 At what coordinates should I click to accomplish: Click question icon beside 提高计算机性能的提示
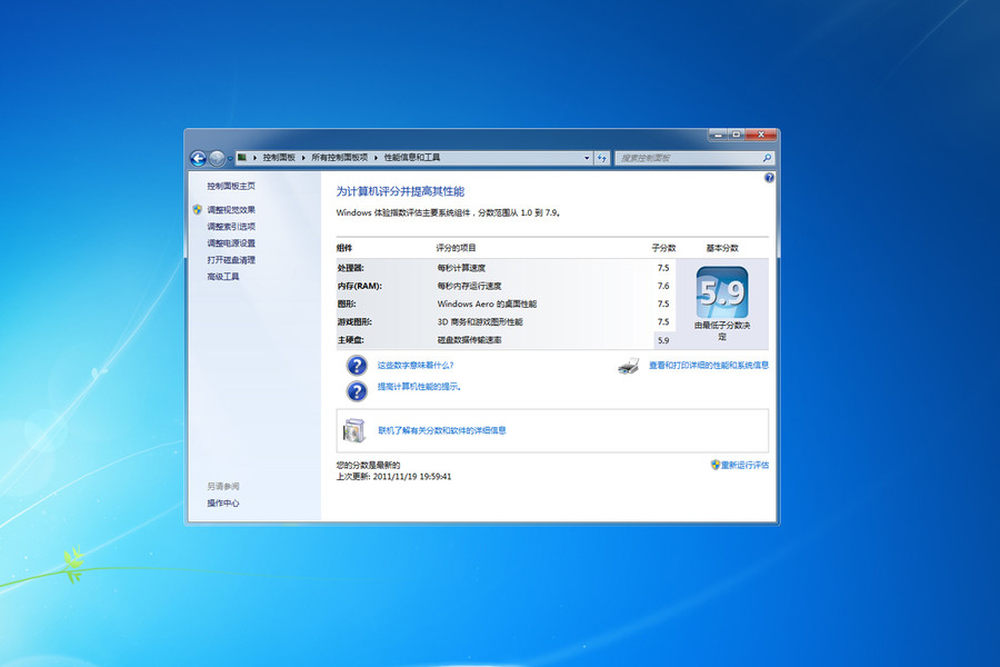(357, 391)
